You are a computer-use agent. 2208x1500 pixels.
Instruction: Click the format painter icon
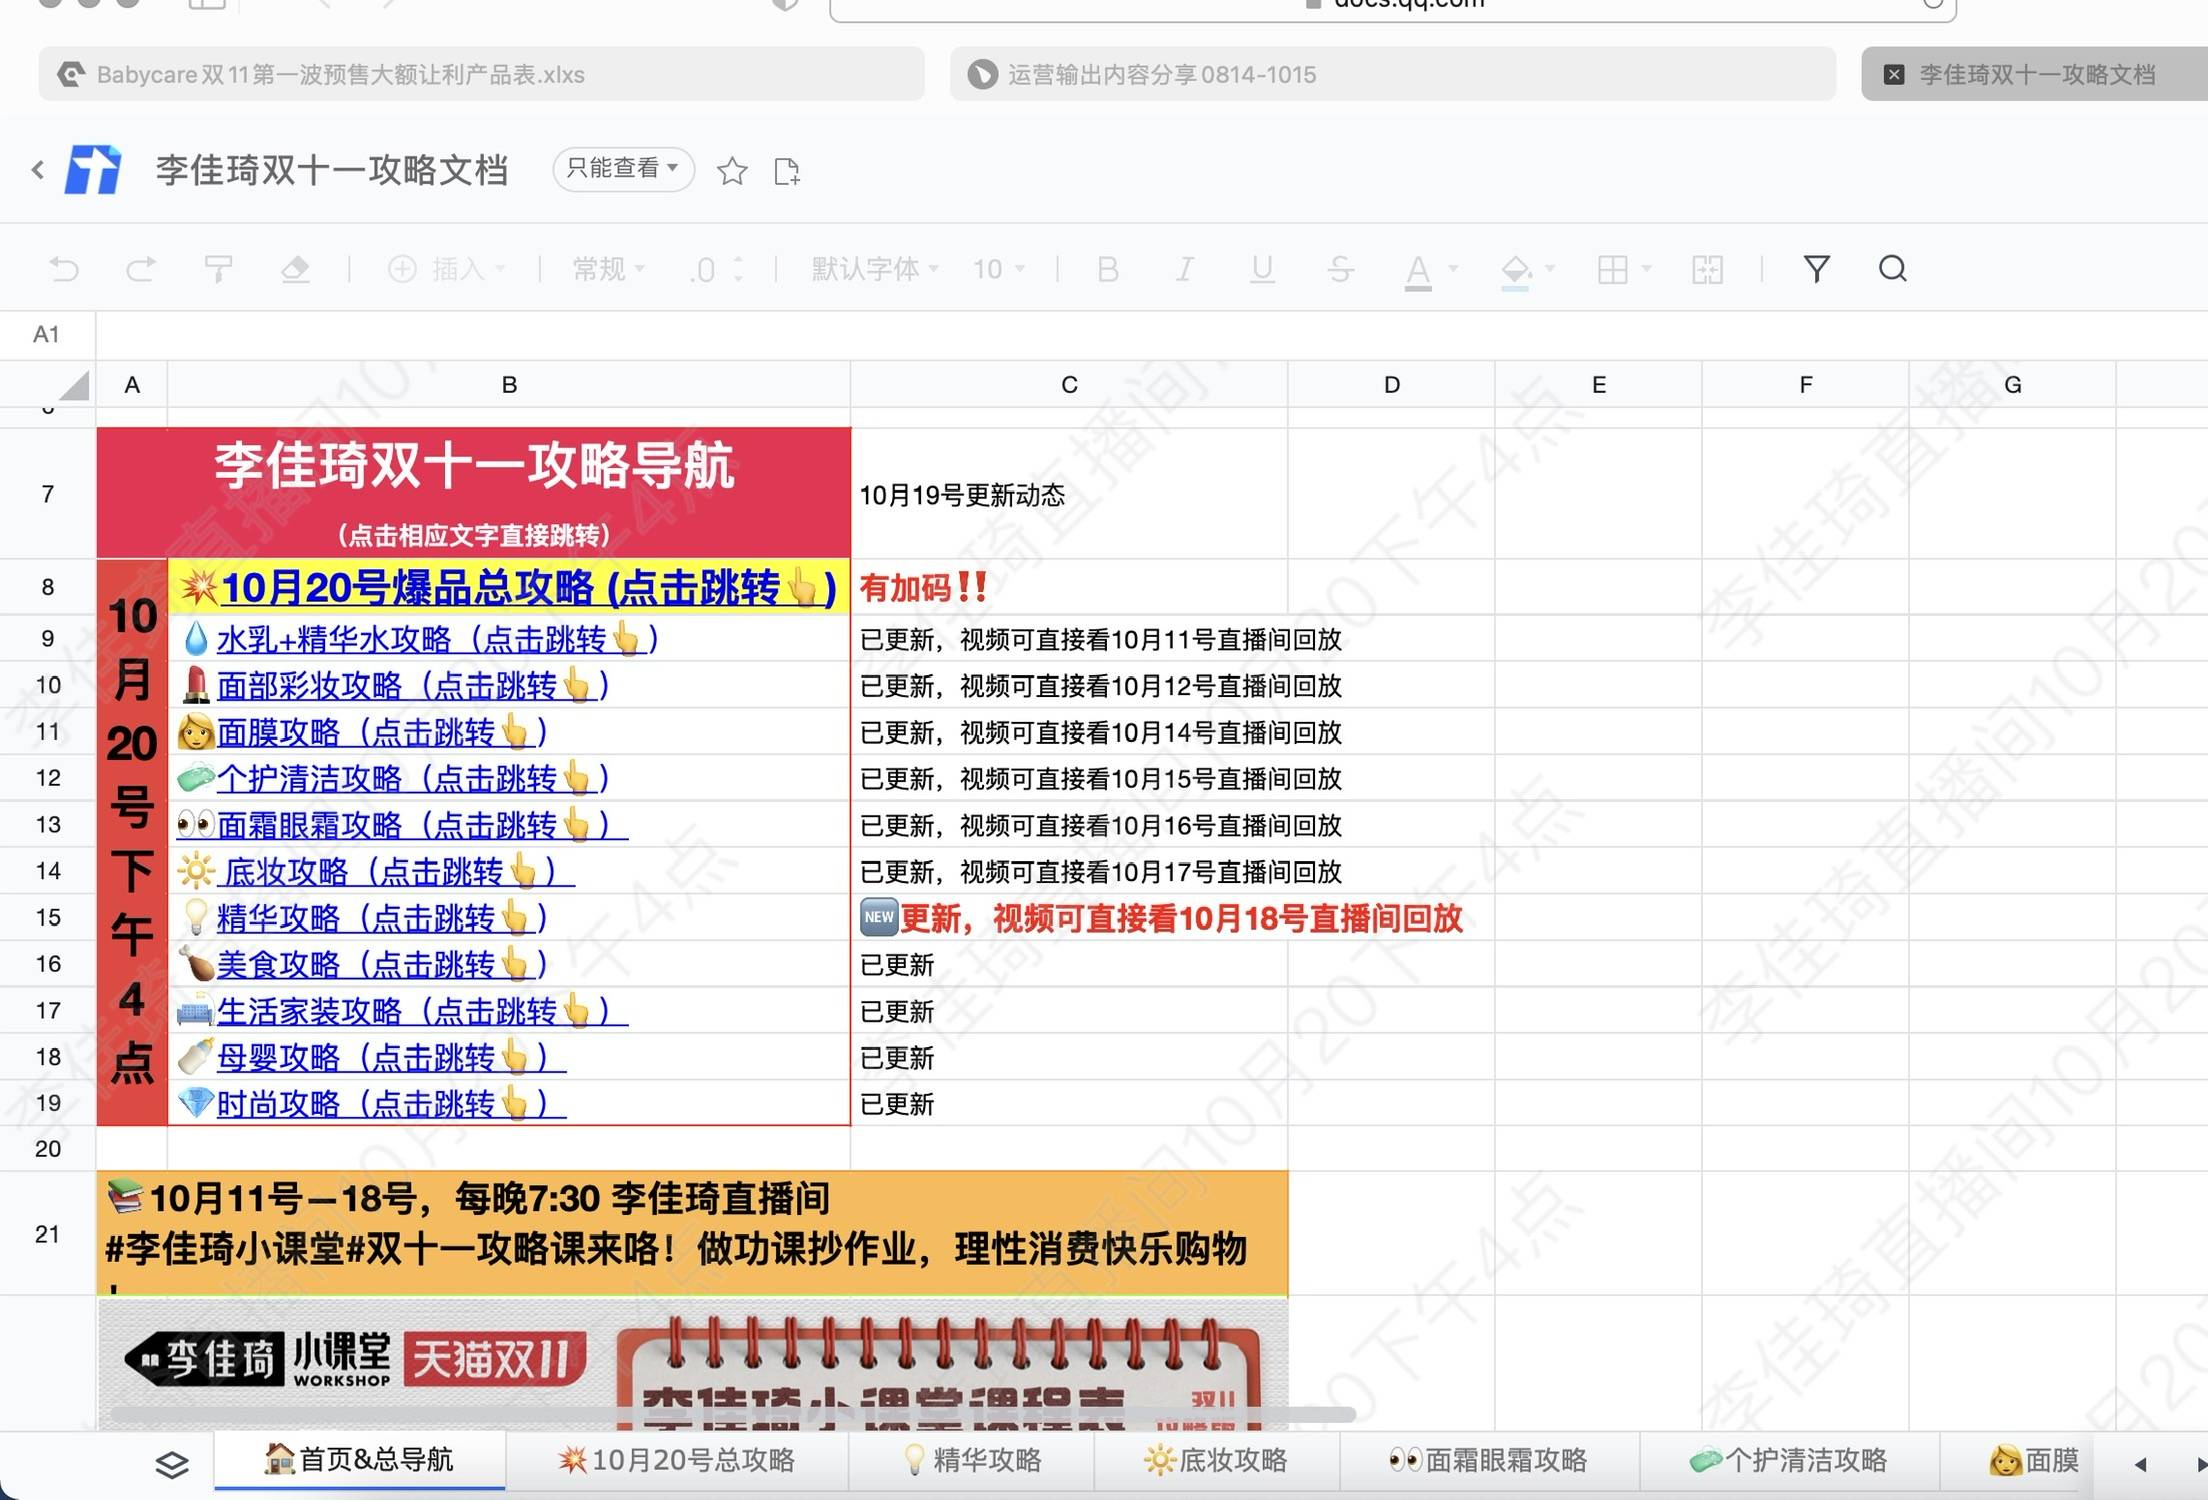tap(218, 269)
